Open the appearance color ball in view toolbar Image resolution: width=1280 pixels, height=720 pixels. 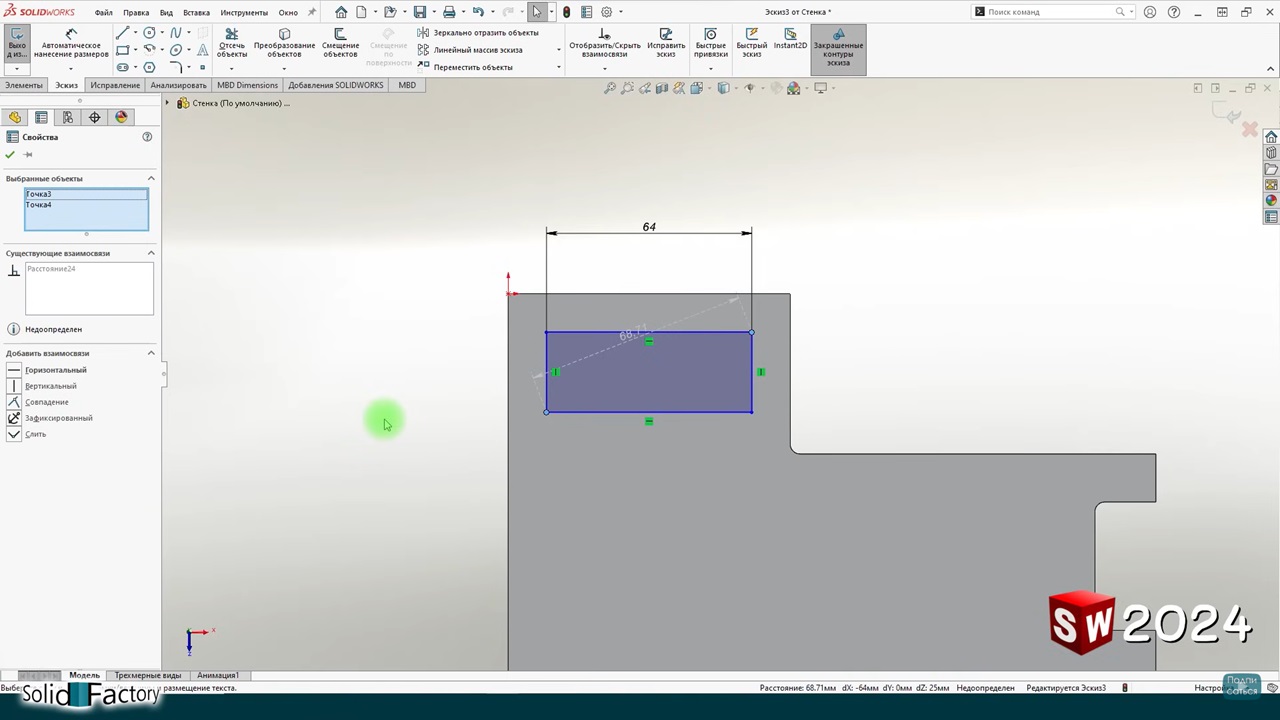tap(793, 88)
